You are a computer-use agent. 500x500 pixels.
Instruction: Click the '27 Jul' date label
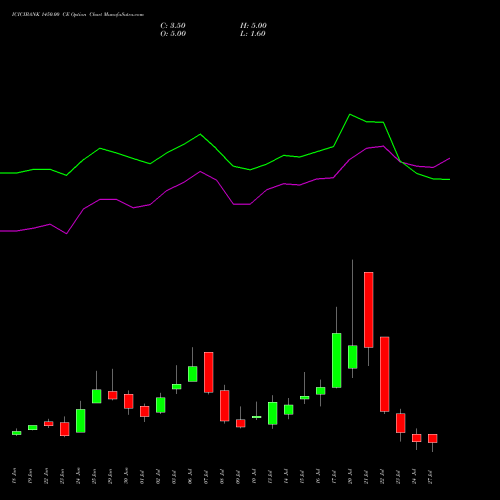pos(430,476)
